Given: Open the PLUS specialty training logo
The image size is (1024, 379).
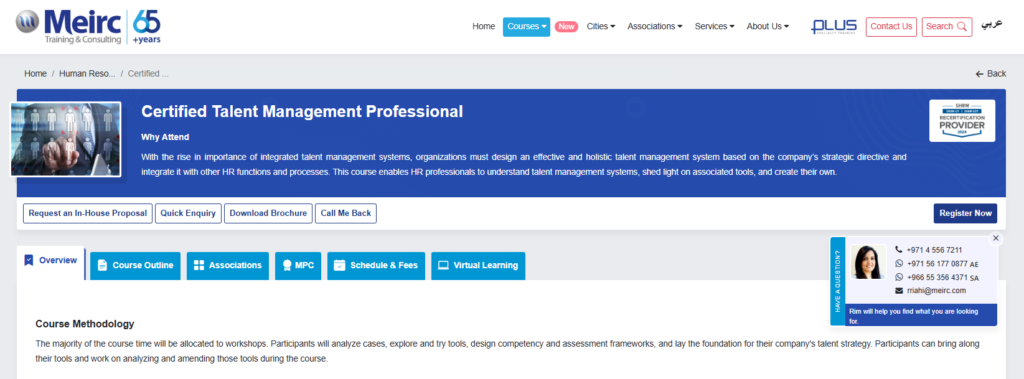Looking at the screenshot, I should coord(834,26).
